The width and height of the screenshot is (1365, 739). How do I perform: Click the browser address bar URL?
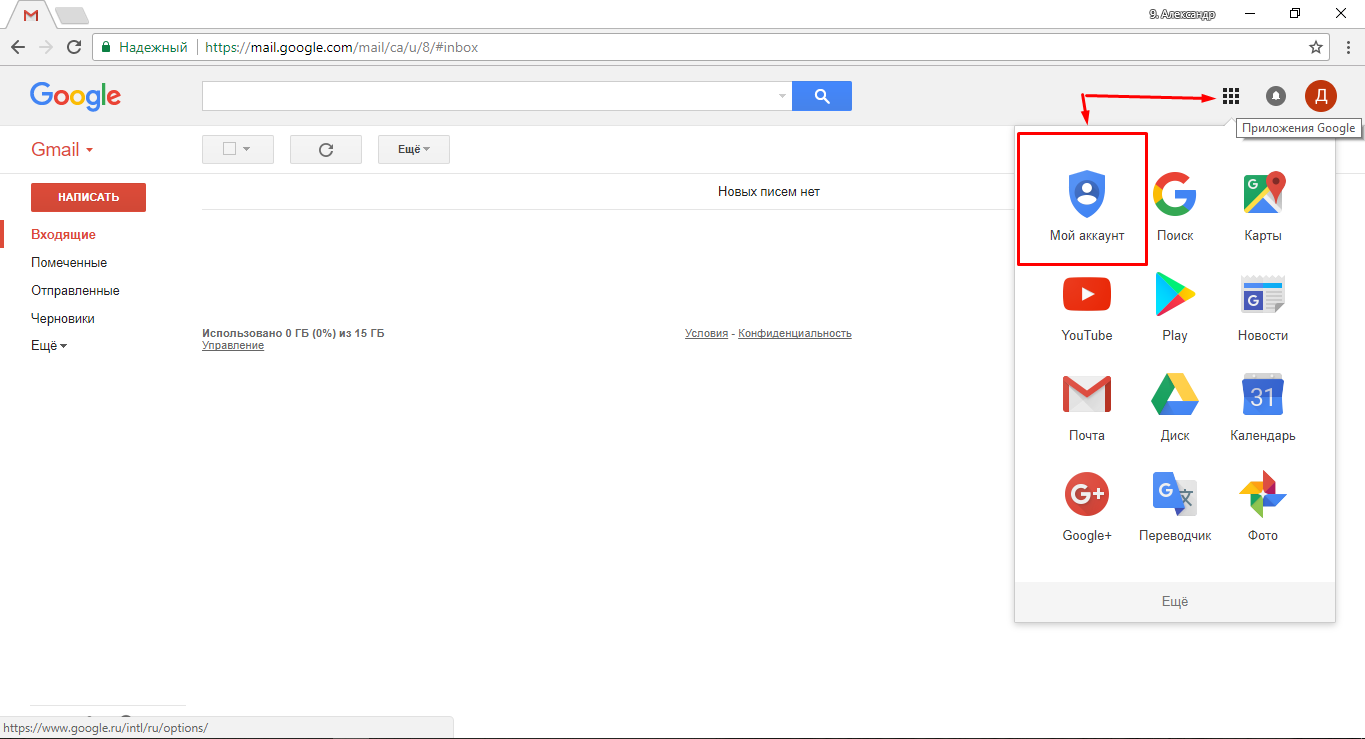pyautogui.click(x=341, y=47)
